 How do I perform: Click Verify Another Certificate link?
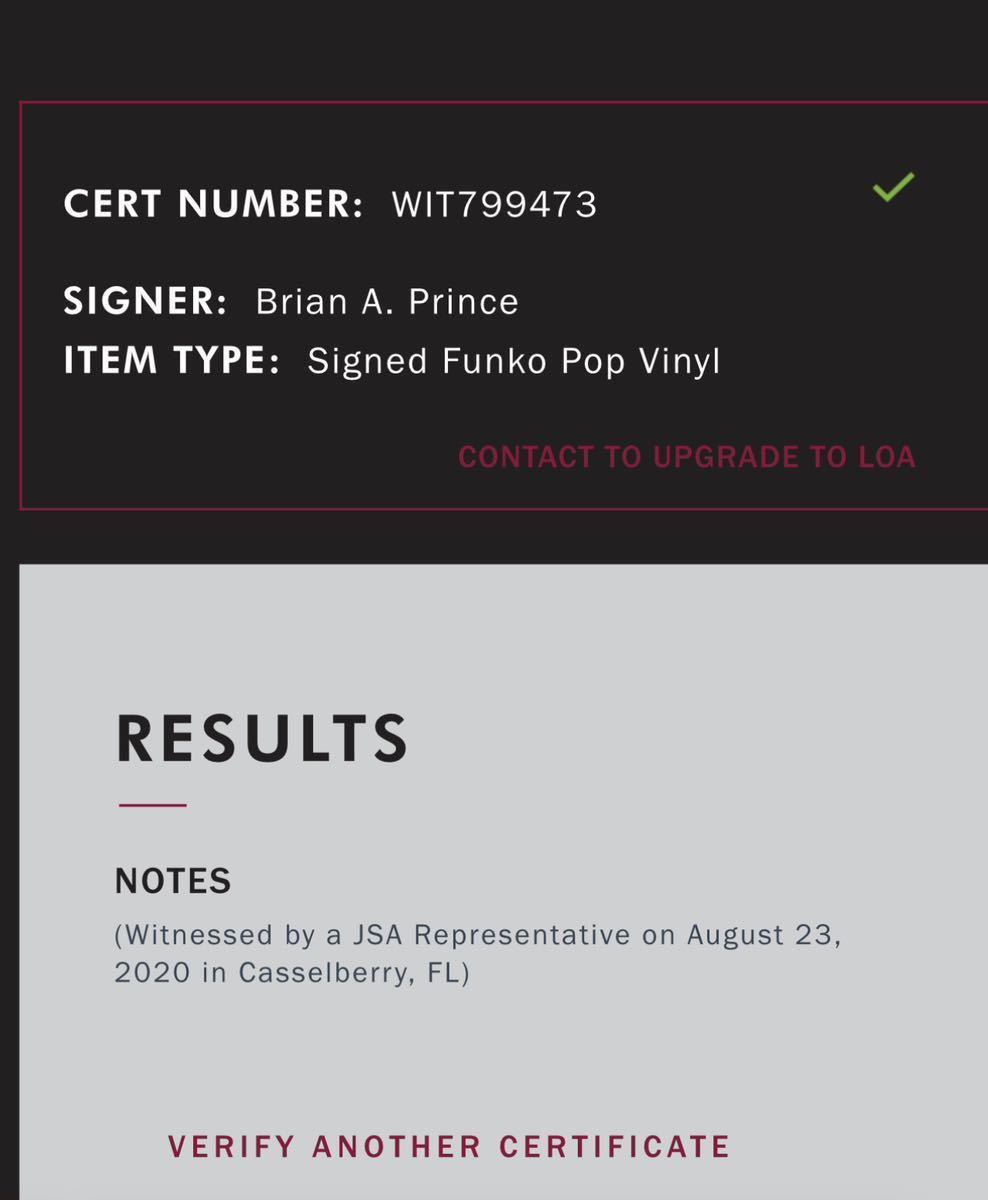(449, 1146)
